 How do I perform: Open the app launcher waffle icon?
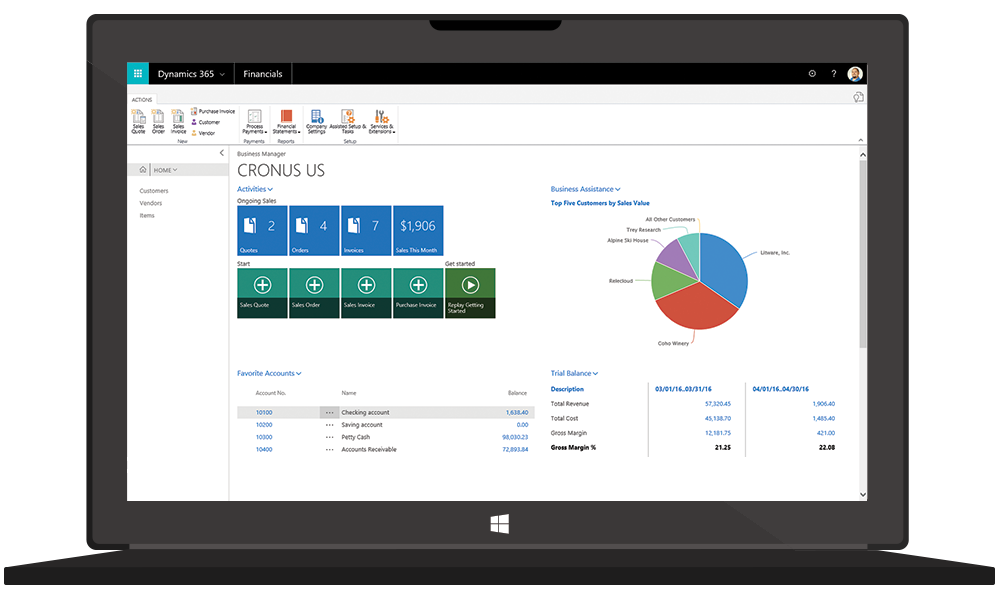click(x=138, y=73)
